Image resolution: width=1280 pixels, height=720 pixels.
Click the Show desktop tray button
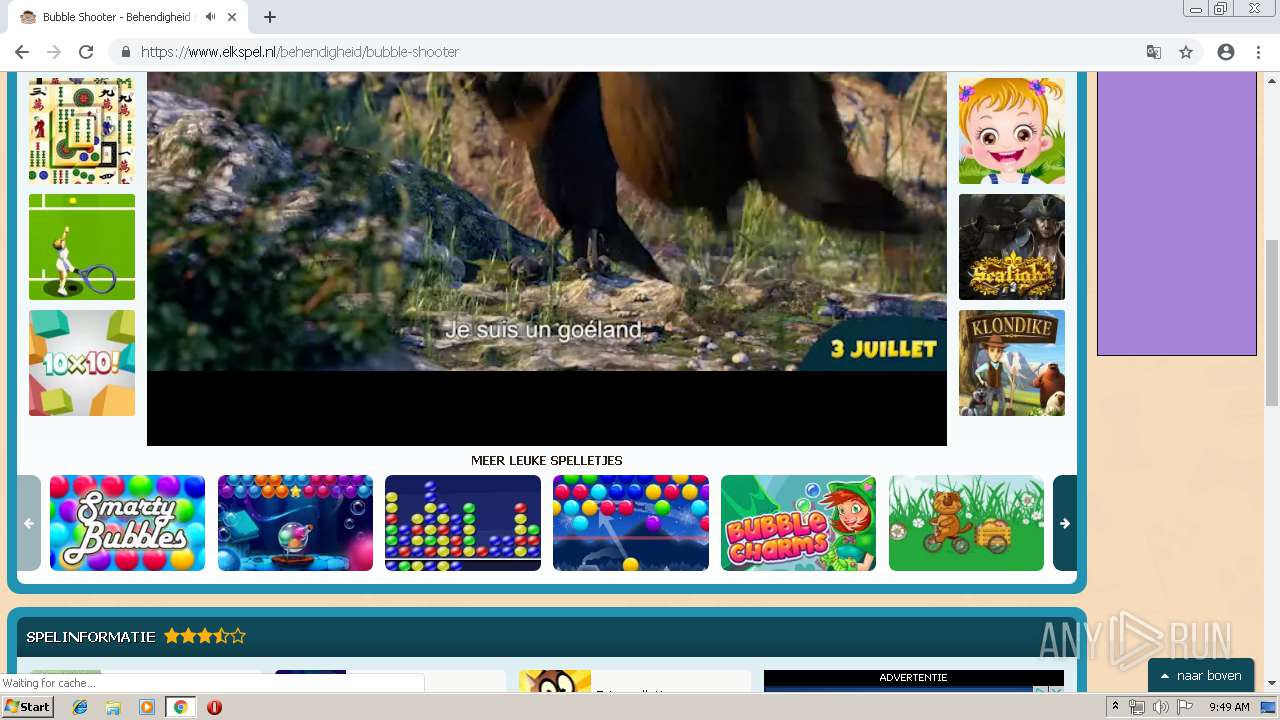[x=1269, y=707]
